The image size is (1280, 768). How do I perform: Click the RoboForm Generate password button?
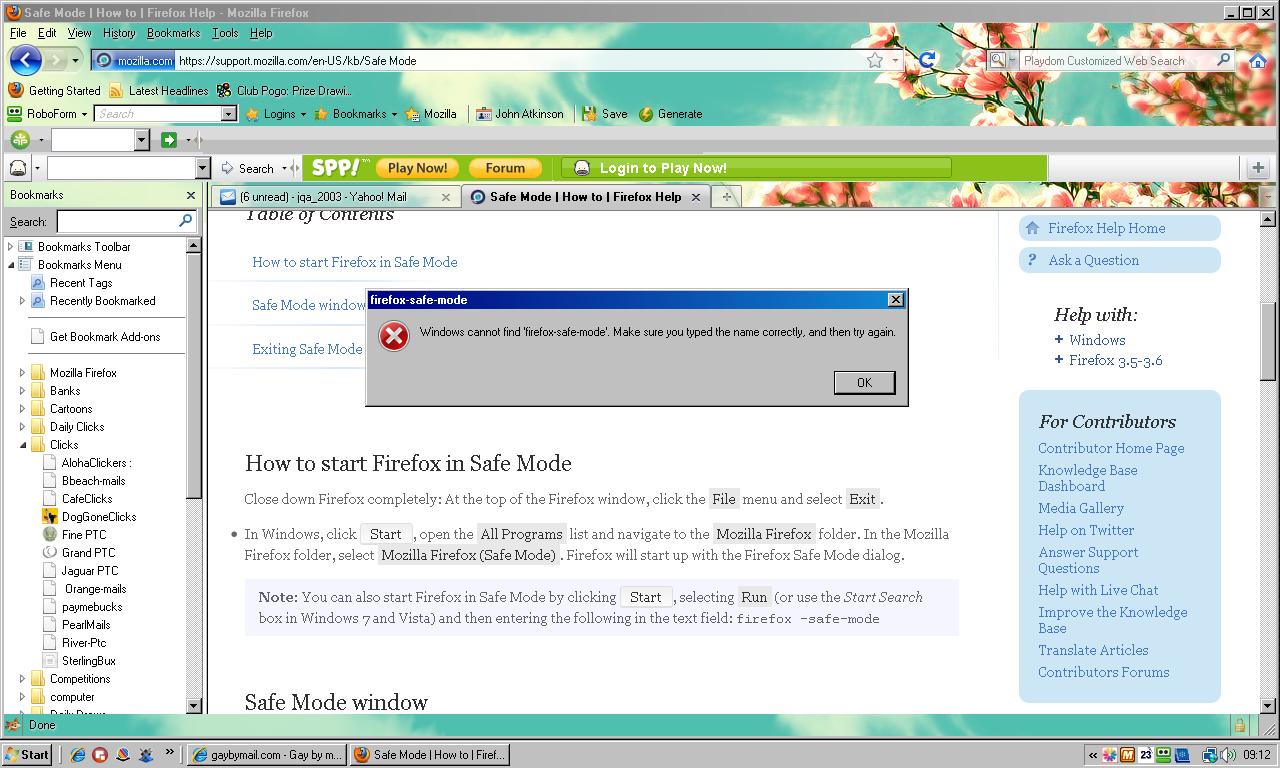pyautogui.click(x=671, y=114)
